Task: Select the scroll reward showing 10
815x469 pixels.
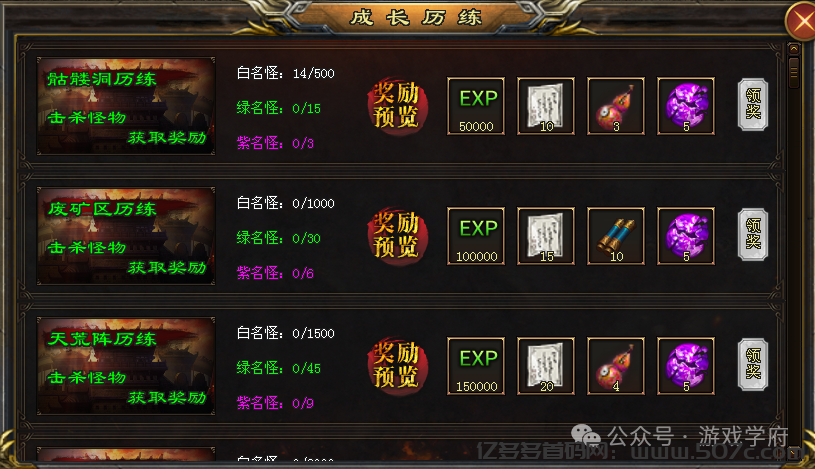Action: point(546,106)
